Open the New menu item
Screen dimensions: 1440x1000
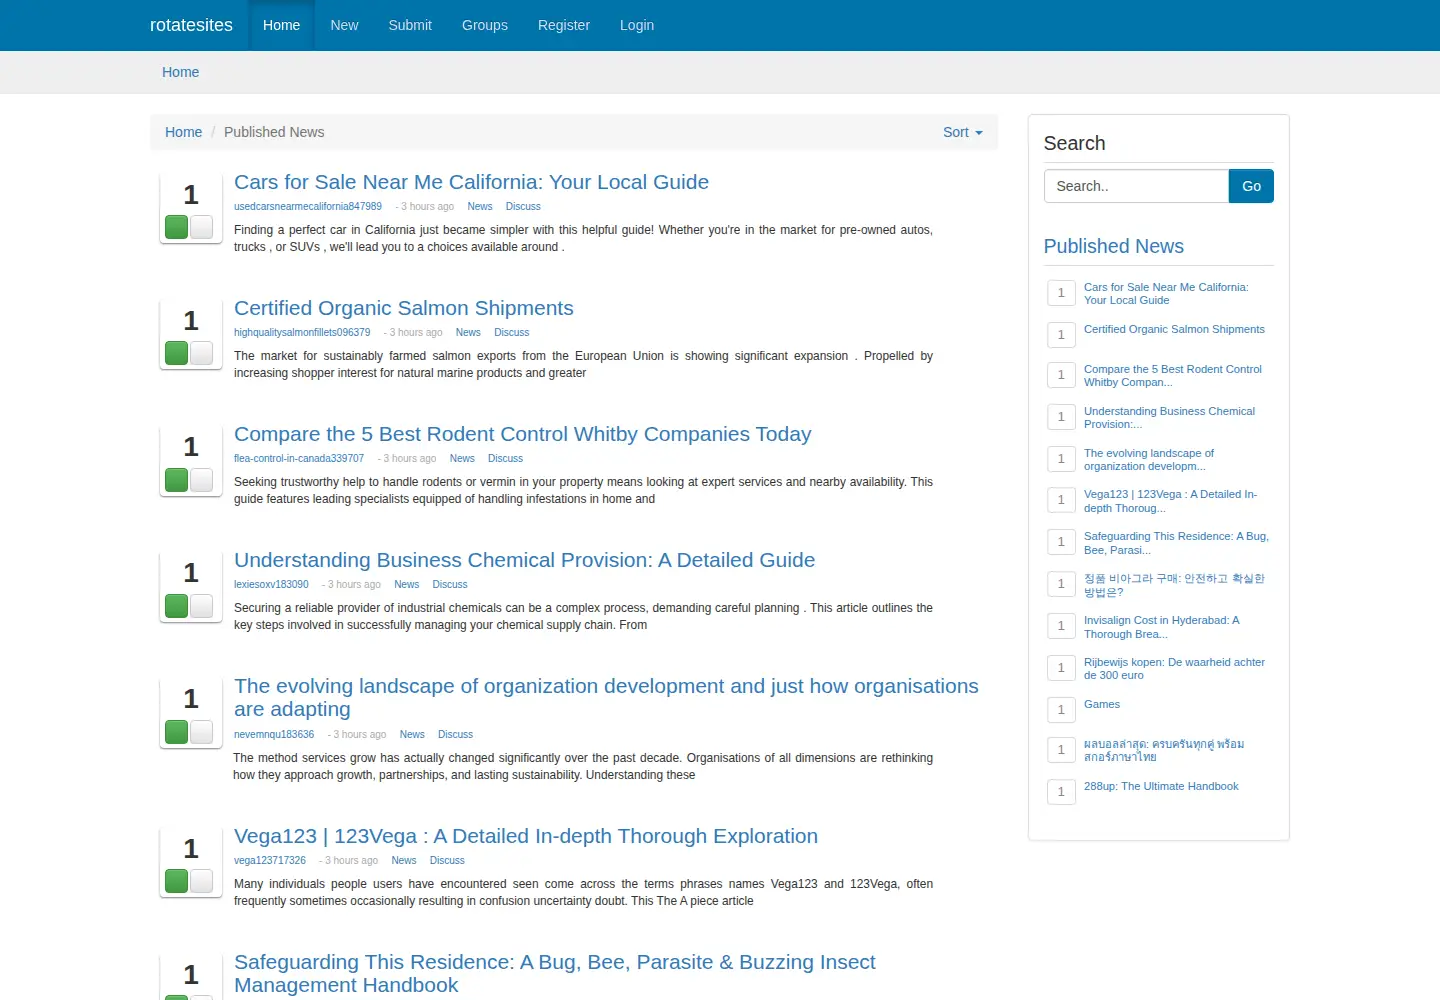[x=344, y=25]
